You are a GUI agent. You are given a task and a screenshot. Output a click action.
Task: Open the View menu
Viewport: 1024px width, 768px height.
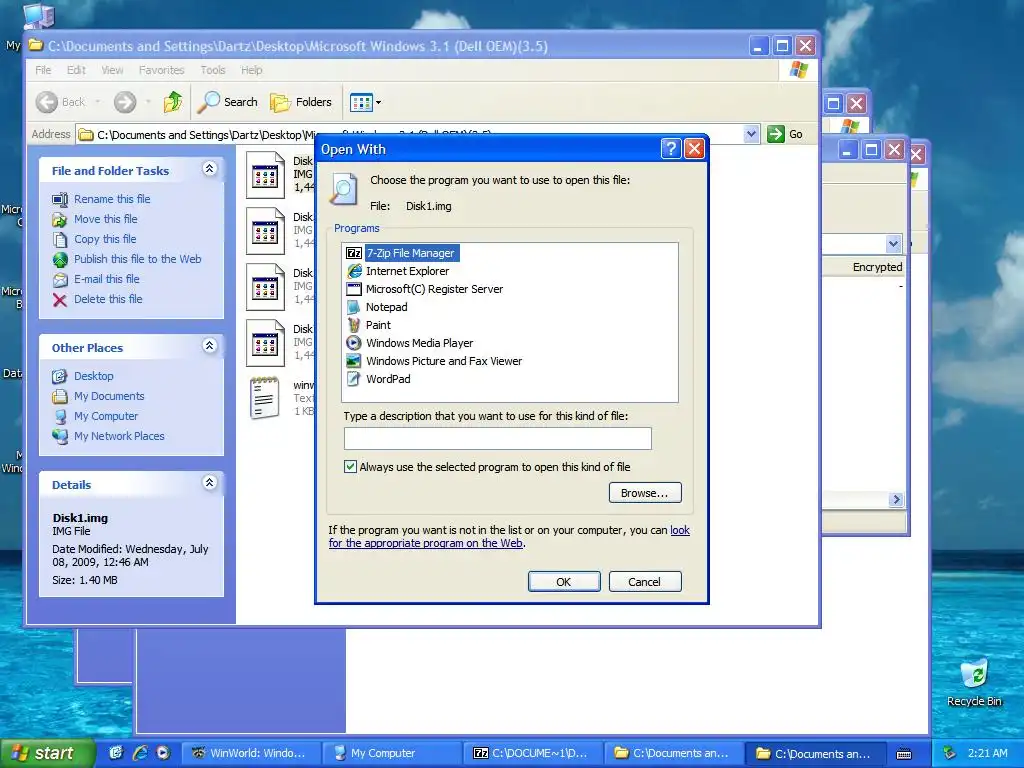point(112,70)
